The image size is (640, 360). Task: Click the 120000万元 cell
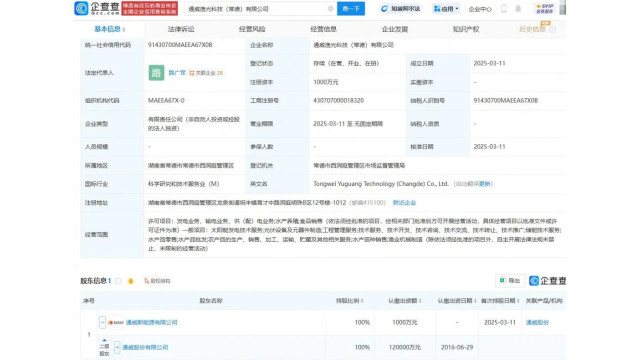(x=404, y=347)
